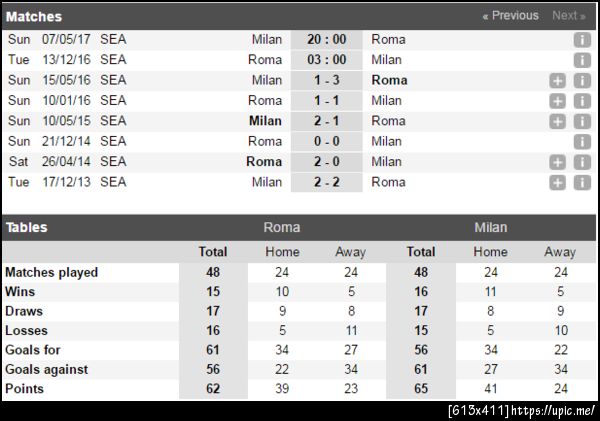Viewport: 600px width, 421px height.
Task: Show info for the 17/12/13 match
Action: 582,182
